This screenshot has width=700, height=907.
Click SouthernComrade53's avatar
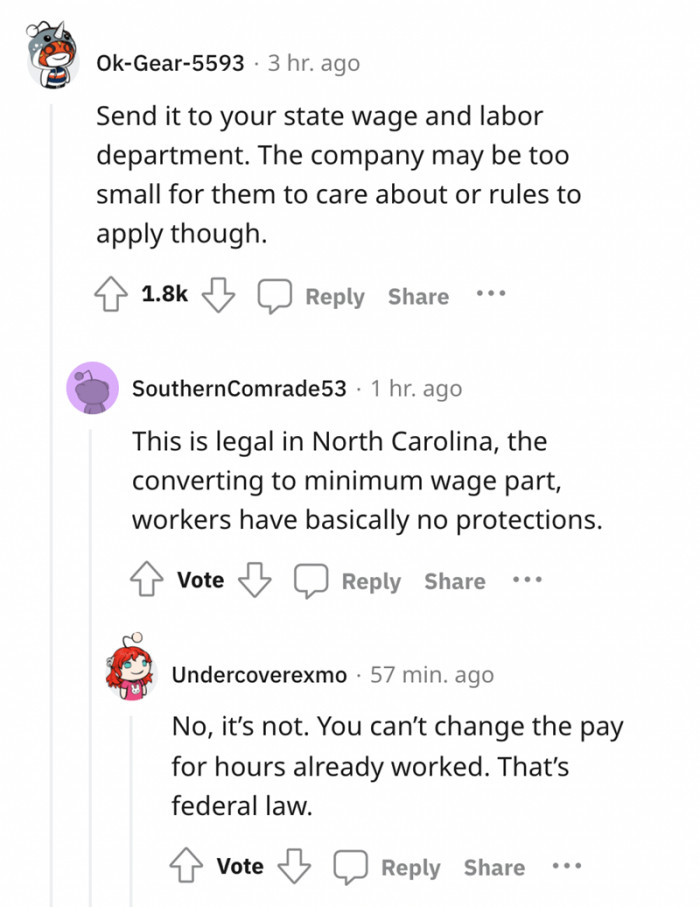[x=94, y=388]
